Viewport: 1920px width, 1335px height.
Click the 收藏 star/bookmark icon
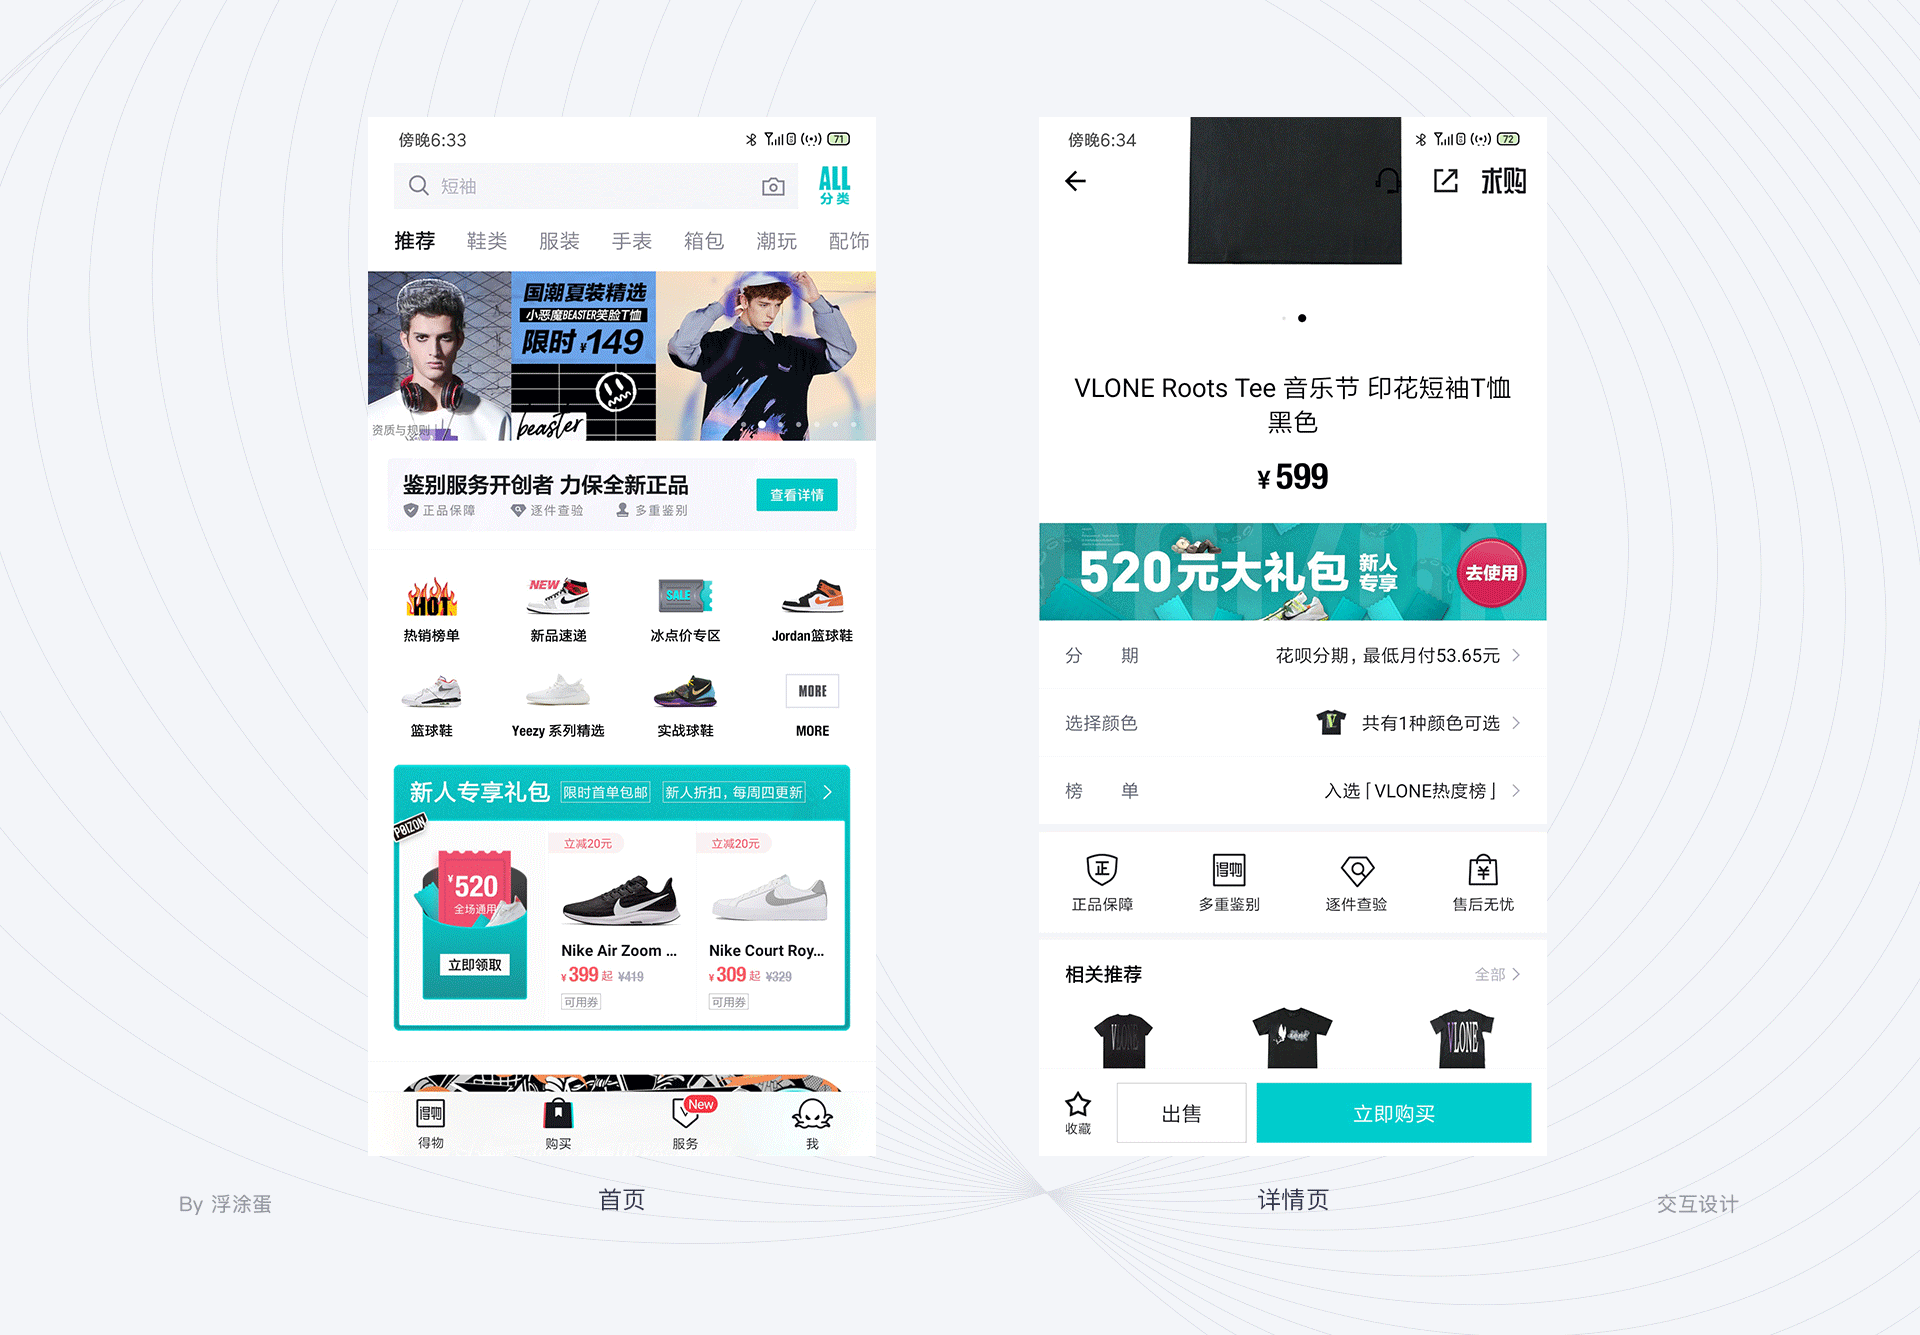pyautogui.click(x=1075, y=1103)
